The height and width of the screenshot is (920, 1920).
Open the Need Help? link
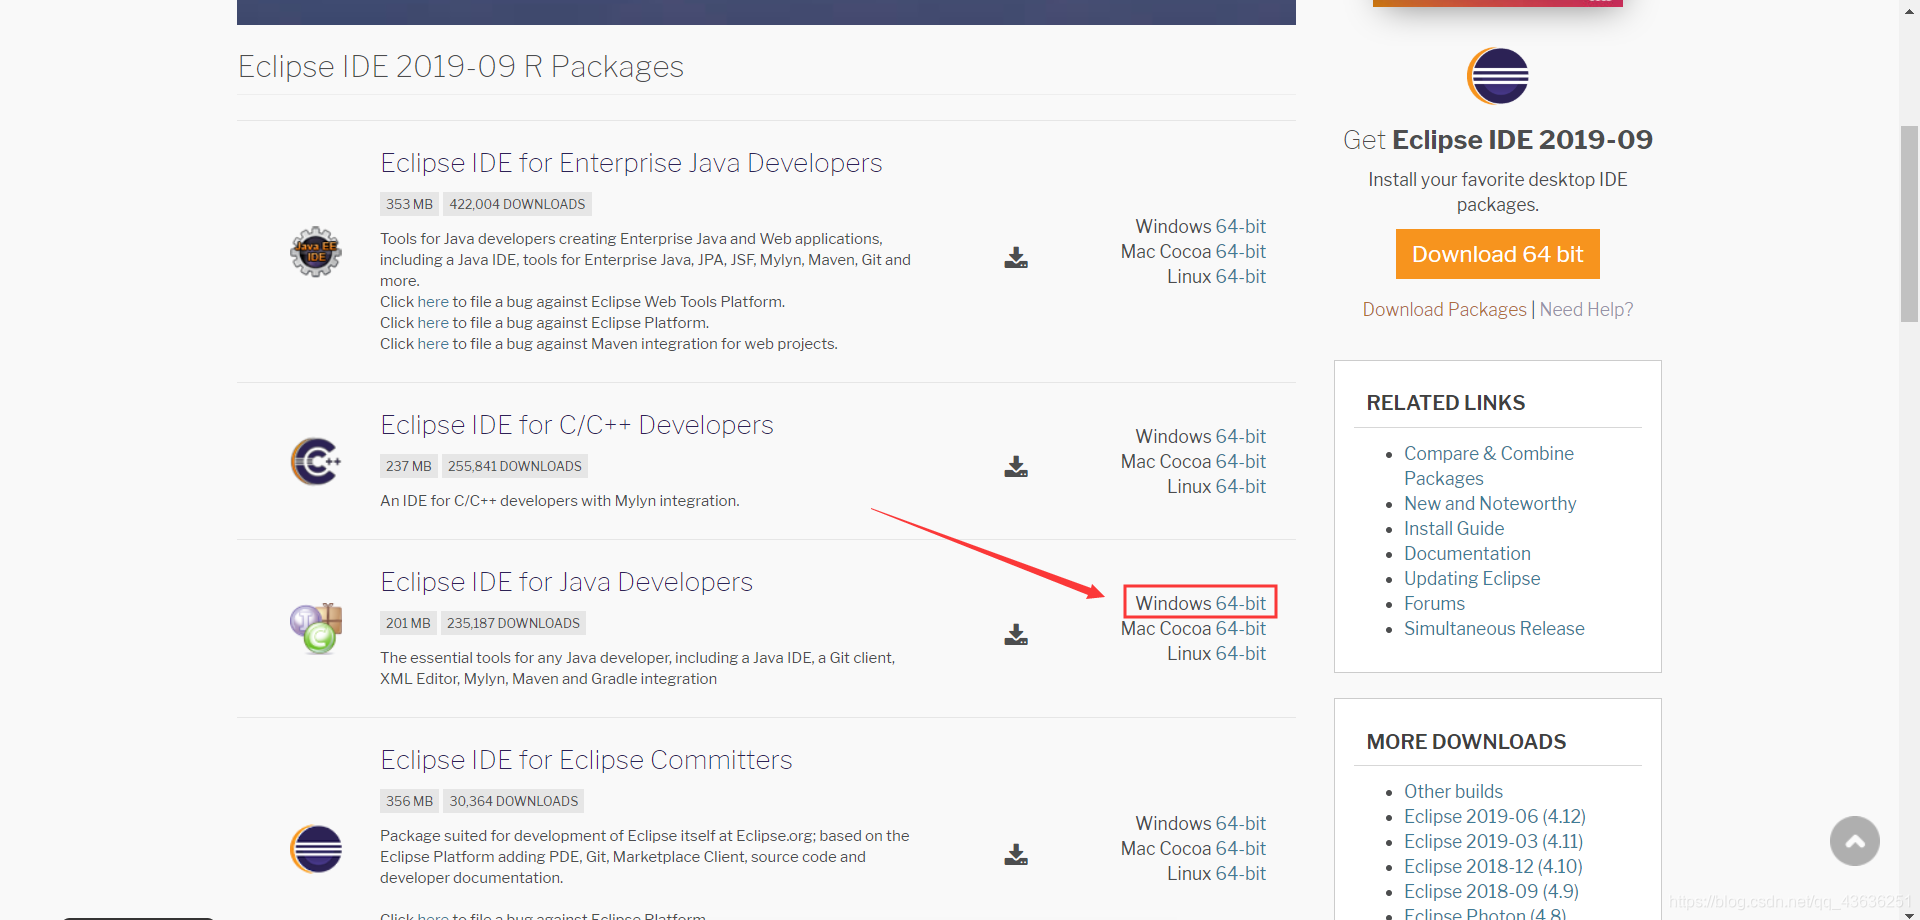(1586, 310)
